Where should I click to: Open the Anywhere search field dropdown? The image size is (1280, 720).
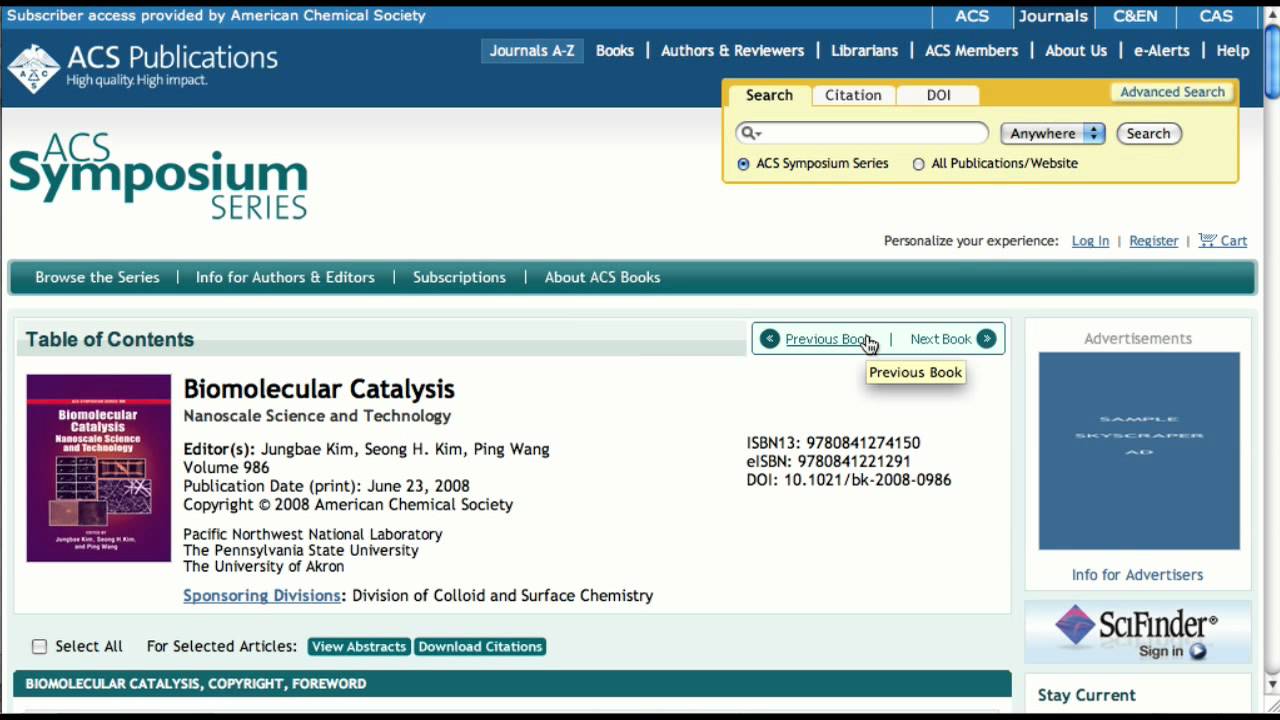1052,133
